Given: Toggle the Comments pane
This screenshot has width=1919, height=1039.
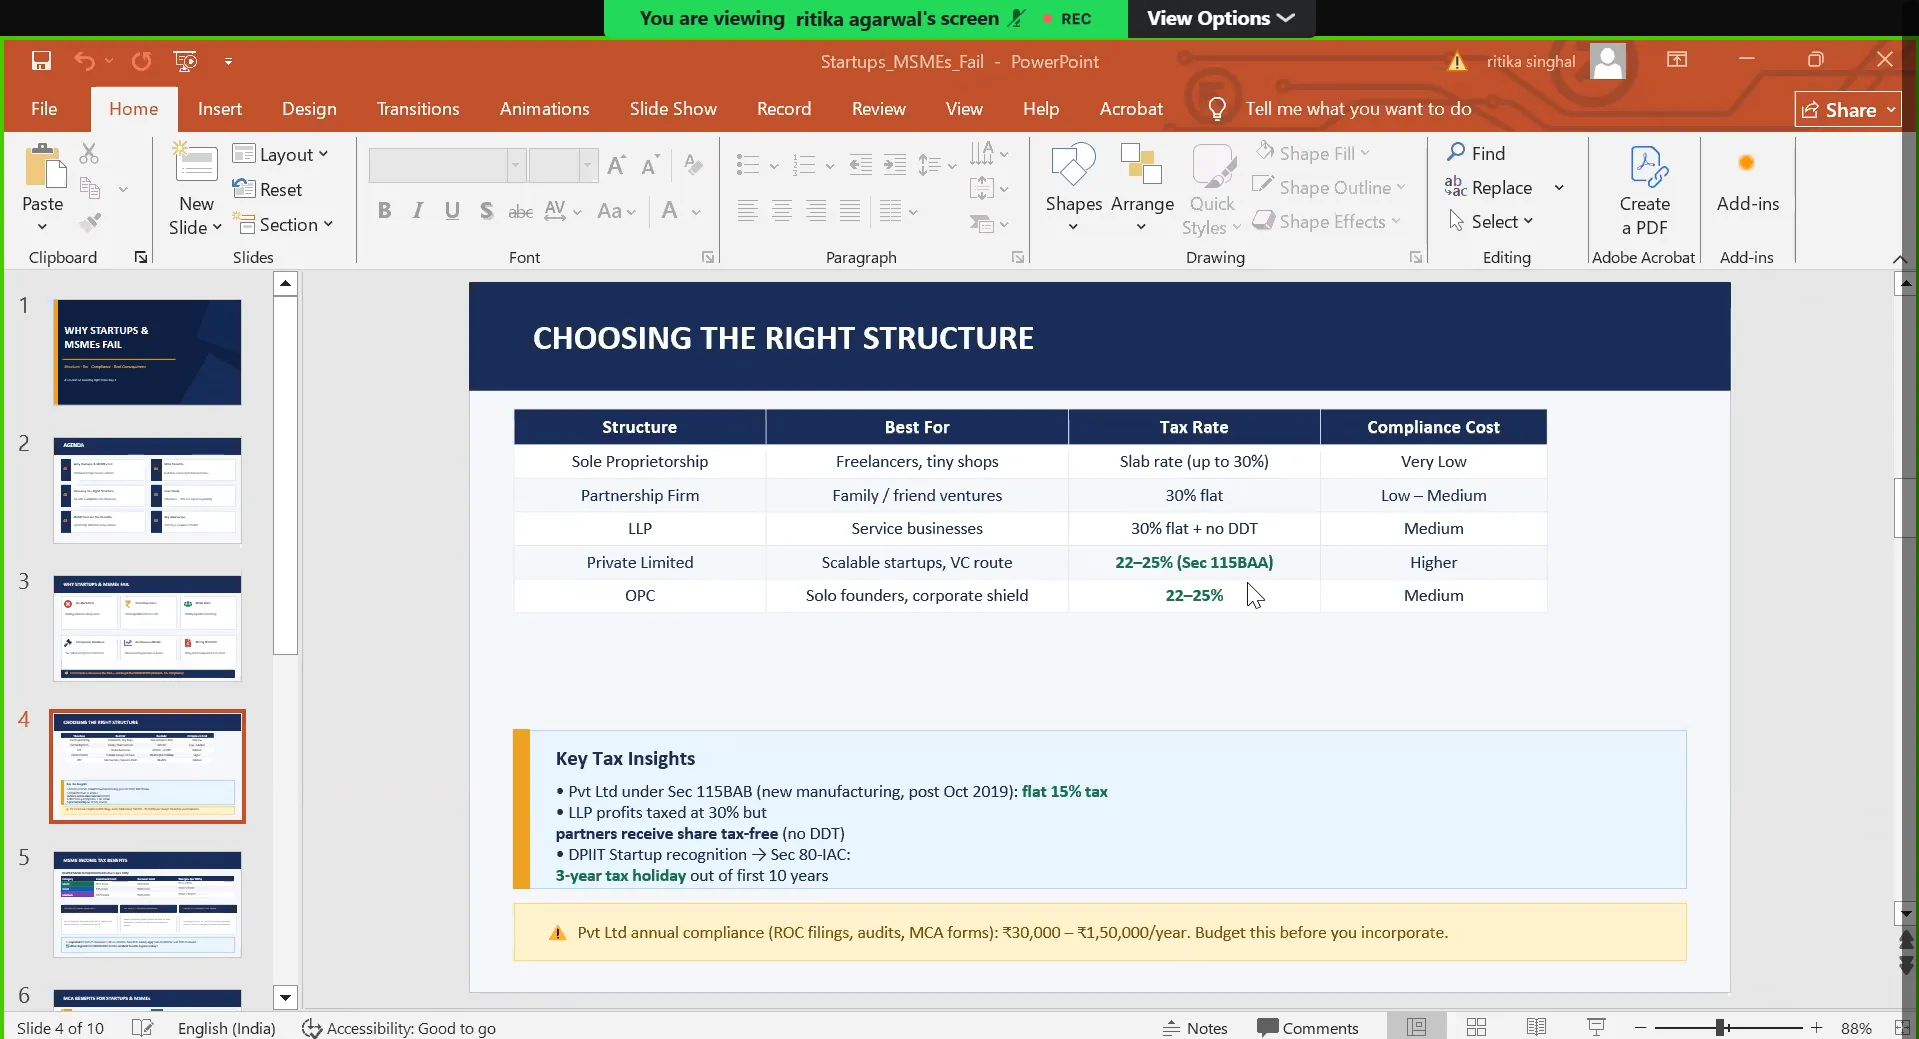Looking at the screenshot, I should click(x=1307, y=1027).
